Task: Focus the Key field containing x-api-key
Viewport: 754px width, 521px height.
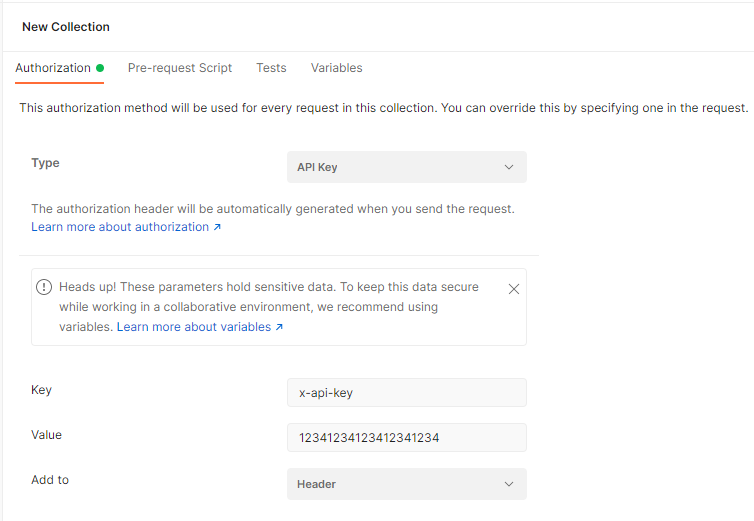Action: coord(406,393)
